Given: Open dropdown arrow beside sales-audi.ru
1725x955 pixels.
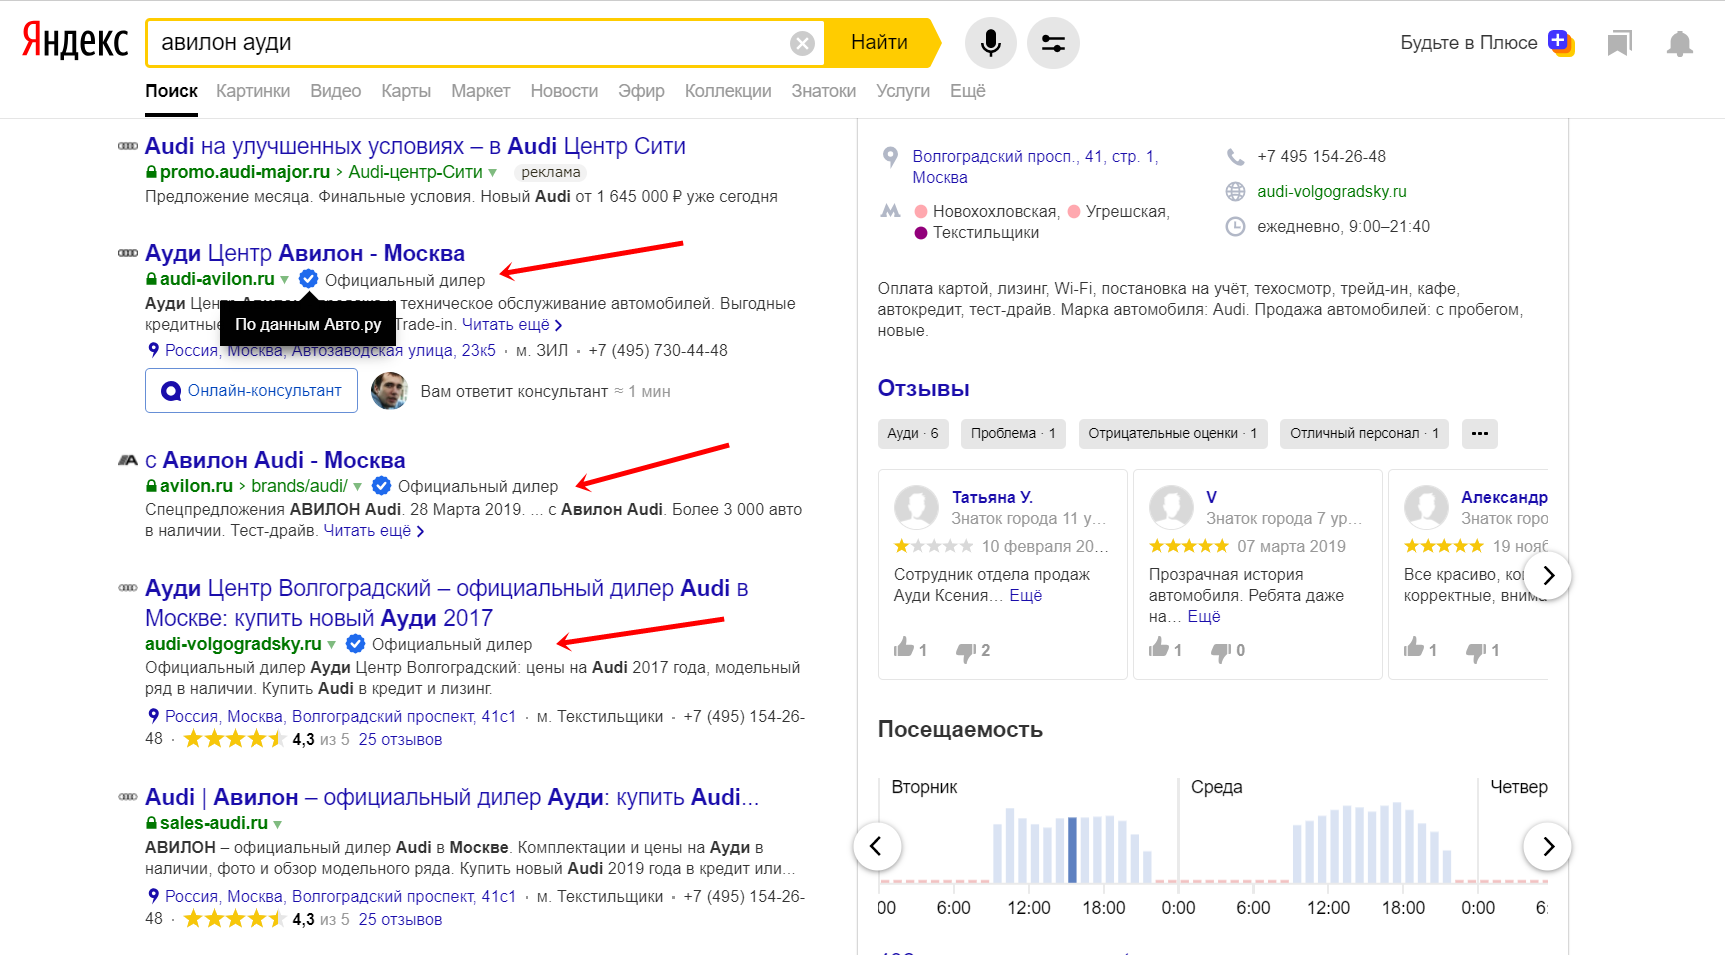Looking at the screenshot, I should pyautogui.click(x=278, y=824).
